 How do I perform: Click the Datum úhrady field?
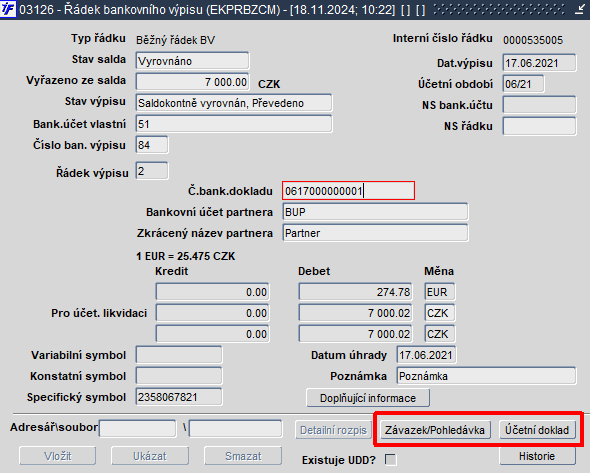point(426,355)
